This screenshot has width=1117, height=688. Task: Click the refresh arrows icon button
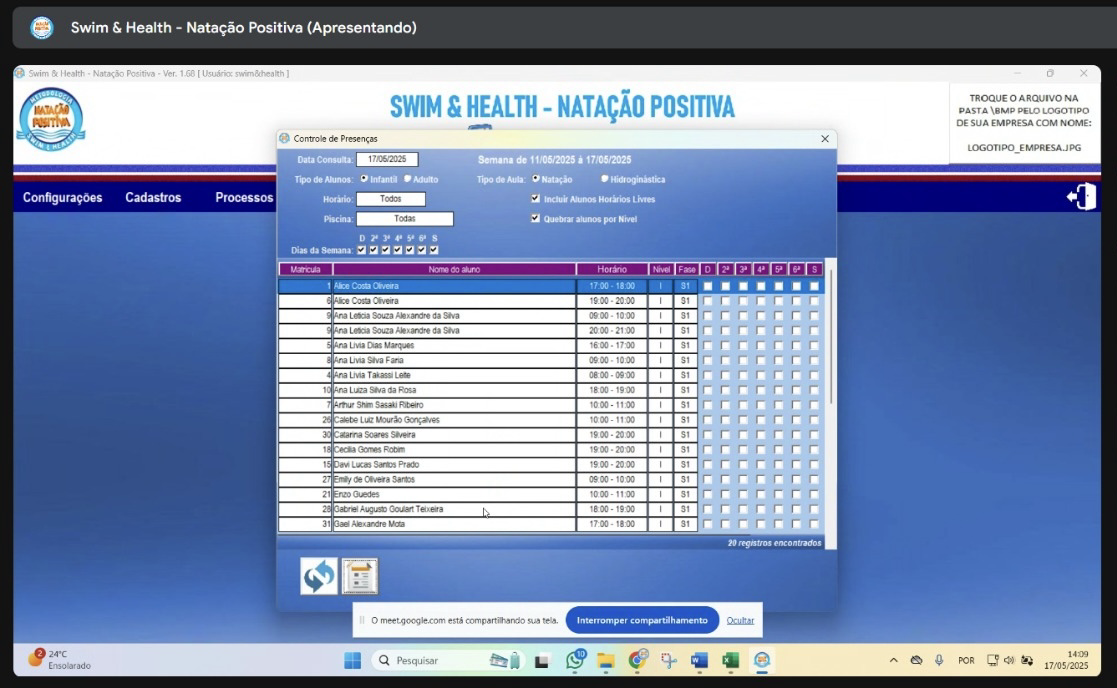318,575
